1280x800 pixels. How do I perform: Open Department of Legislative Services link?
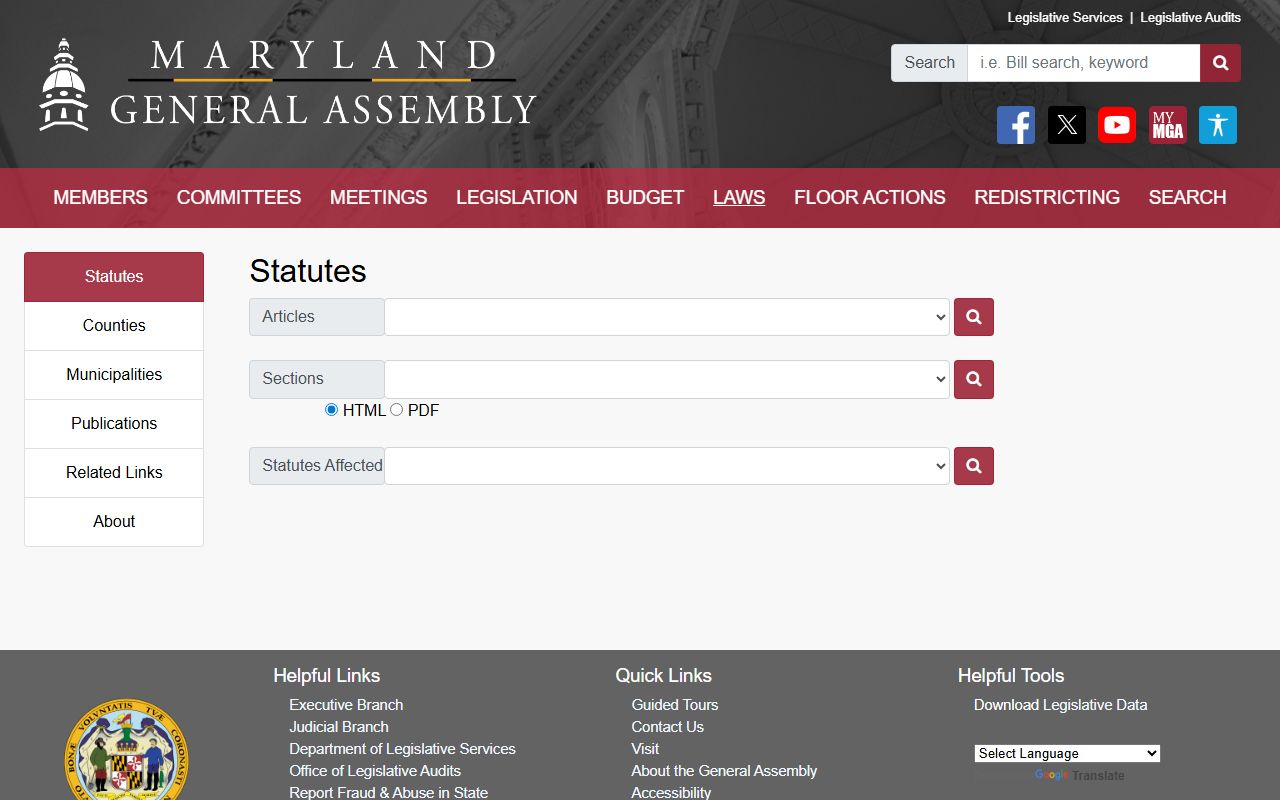(402, 749)
